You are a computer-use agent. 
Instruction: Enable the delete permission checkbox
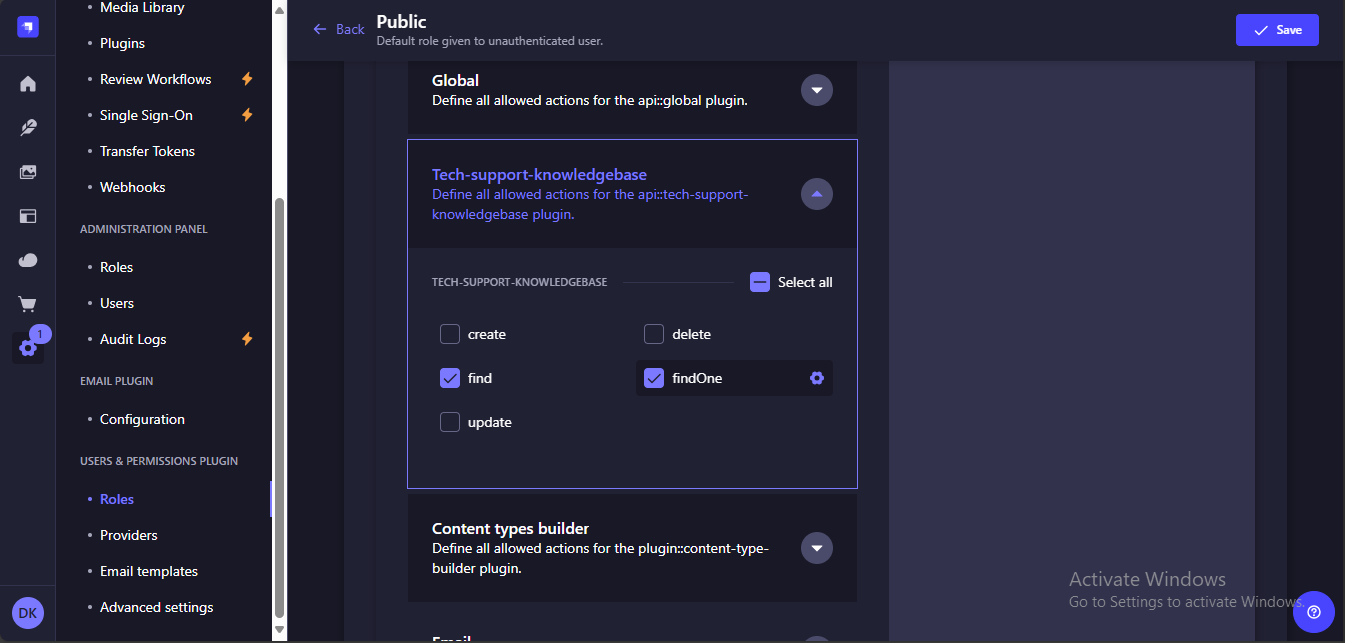654,334
